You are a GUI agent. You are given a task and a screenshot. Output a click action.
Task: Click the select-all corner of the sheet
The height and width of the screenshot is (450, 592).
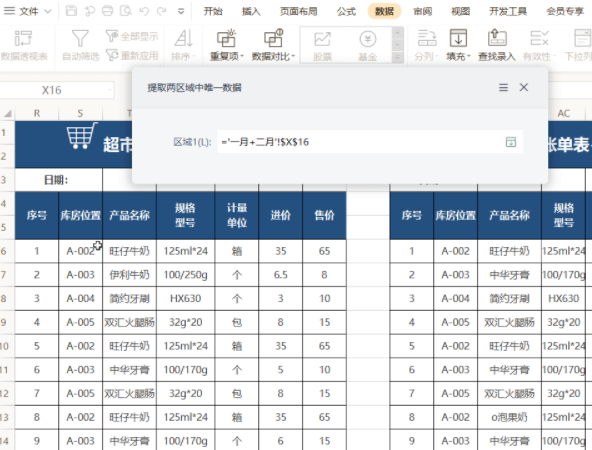coord(7,113)
